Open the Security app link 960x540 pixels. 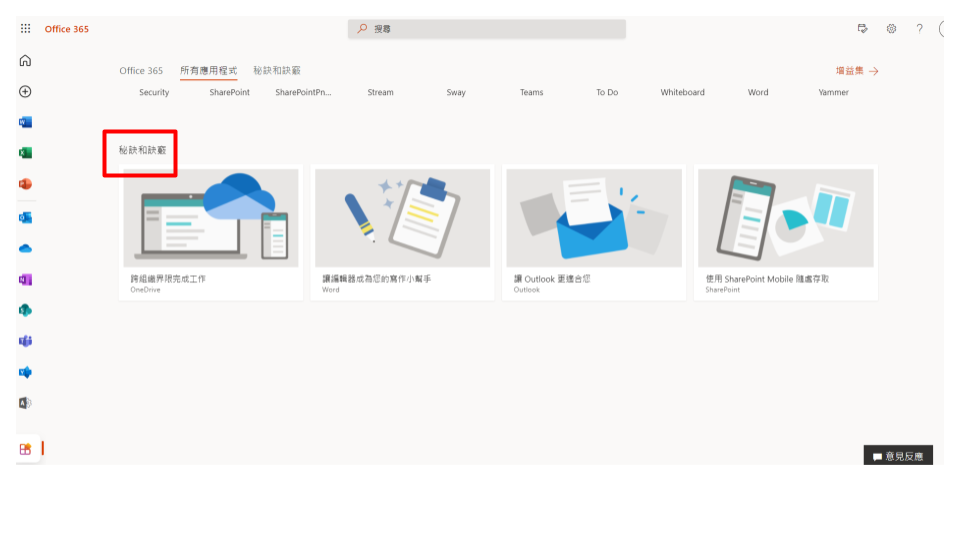tap(154, 92)
